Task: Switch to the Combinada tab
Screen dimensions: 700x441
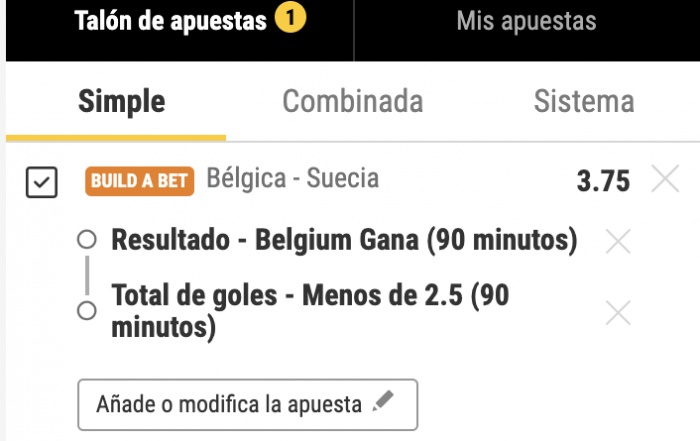Action: (x=352, y=101)
